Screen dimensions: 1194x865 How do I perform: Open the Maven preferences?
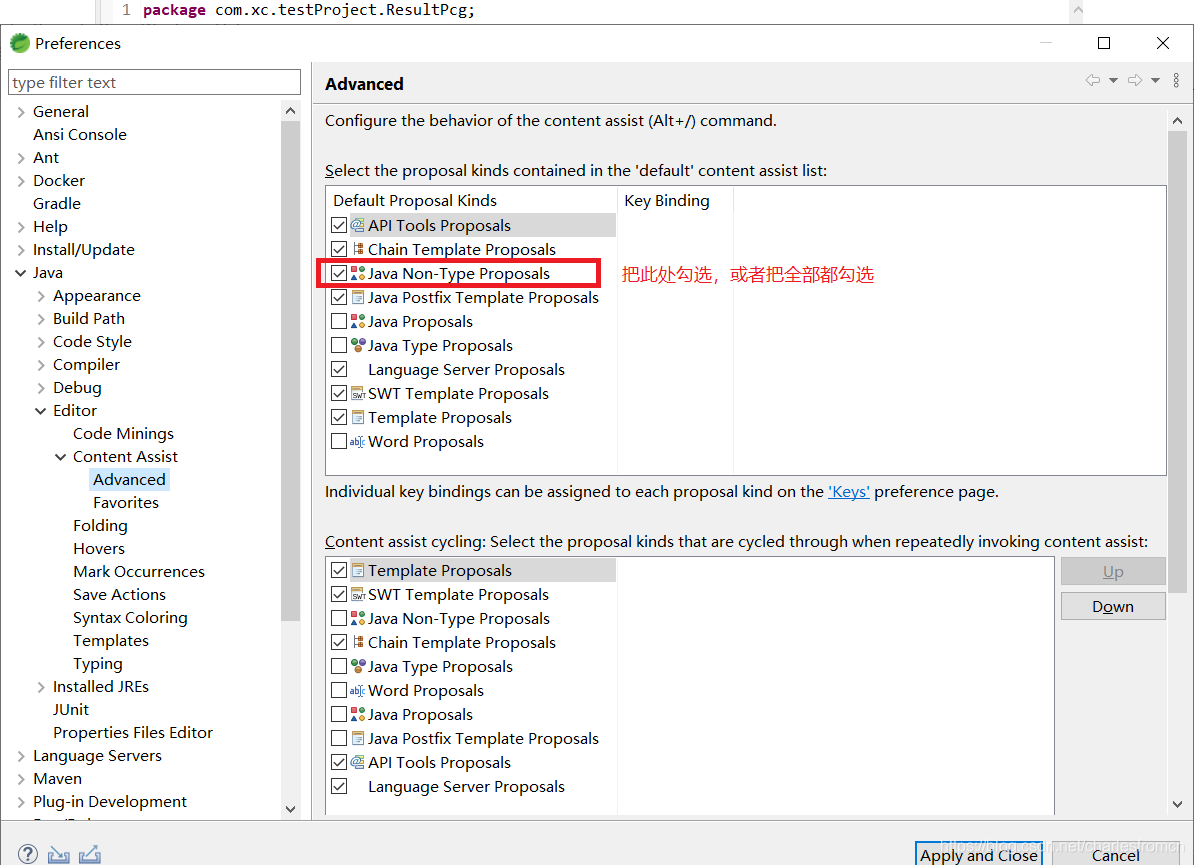(x=57, y=778)
